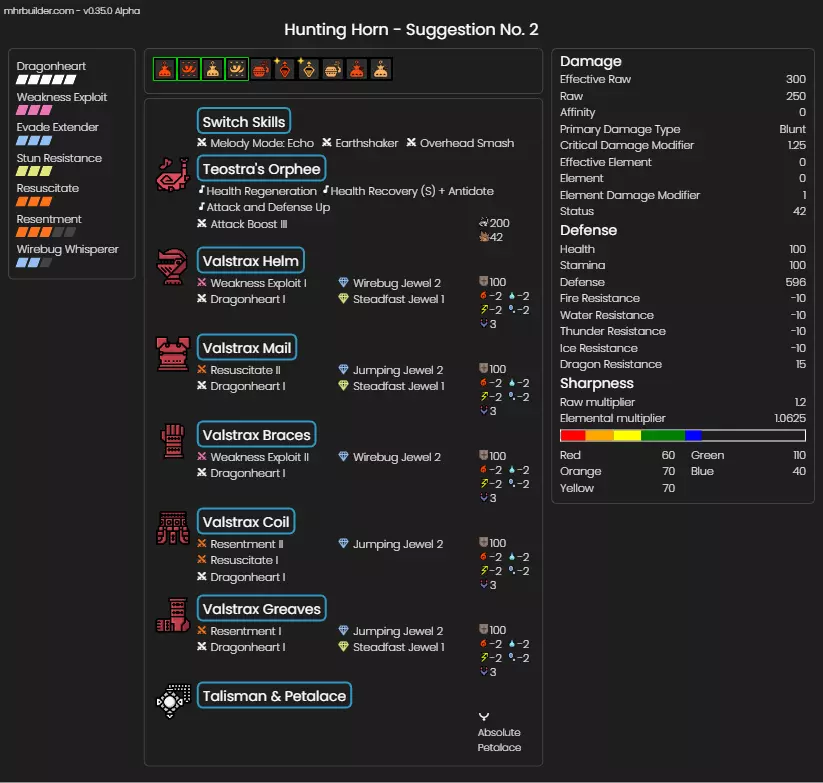The image size is (823, 783).
Task: Click the green segment of the sharpness bar
Action: pos(663,435)
